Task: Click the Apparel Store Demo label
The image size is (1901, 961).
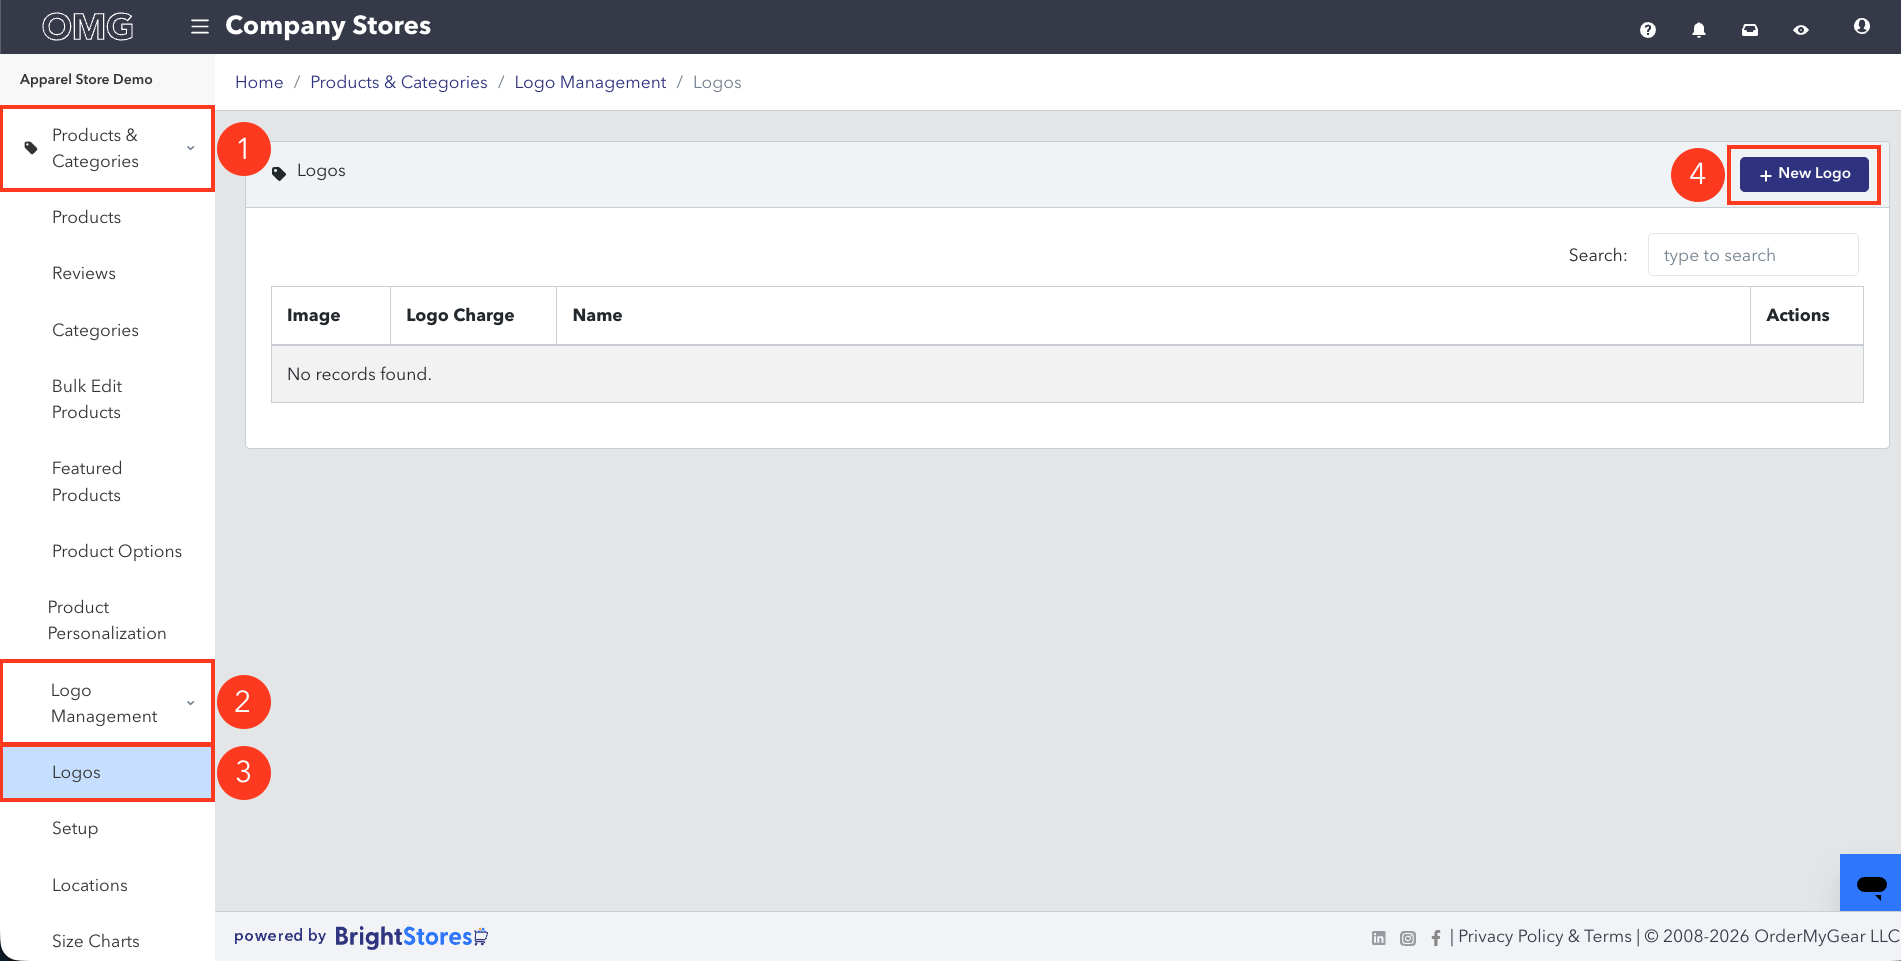Action: pyautogui.click(x=86, y=79)
